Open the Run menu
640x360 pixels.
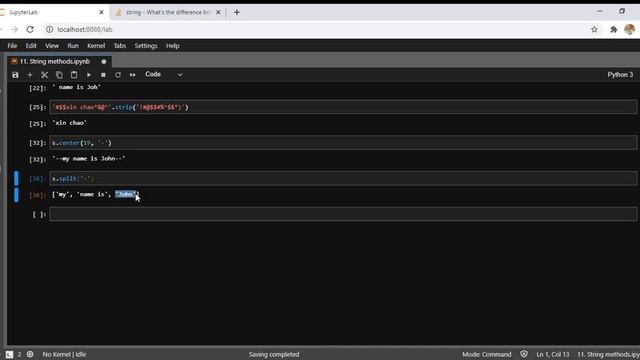[x=73, y=46]
